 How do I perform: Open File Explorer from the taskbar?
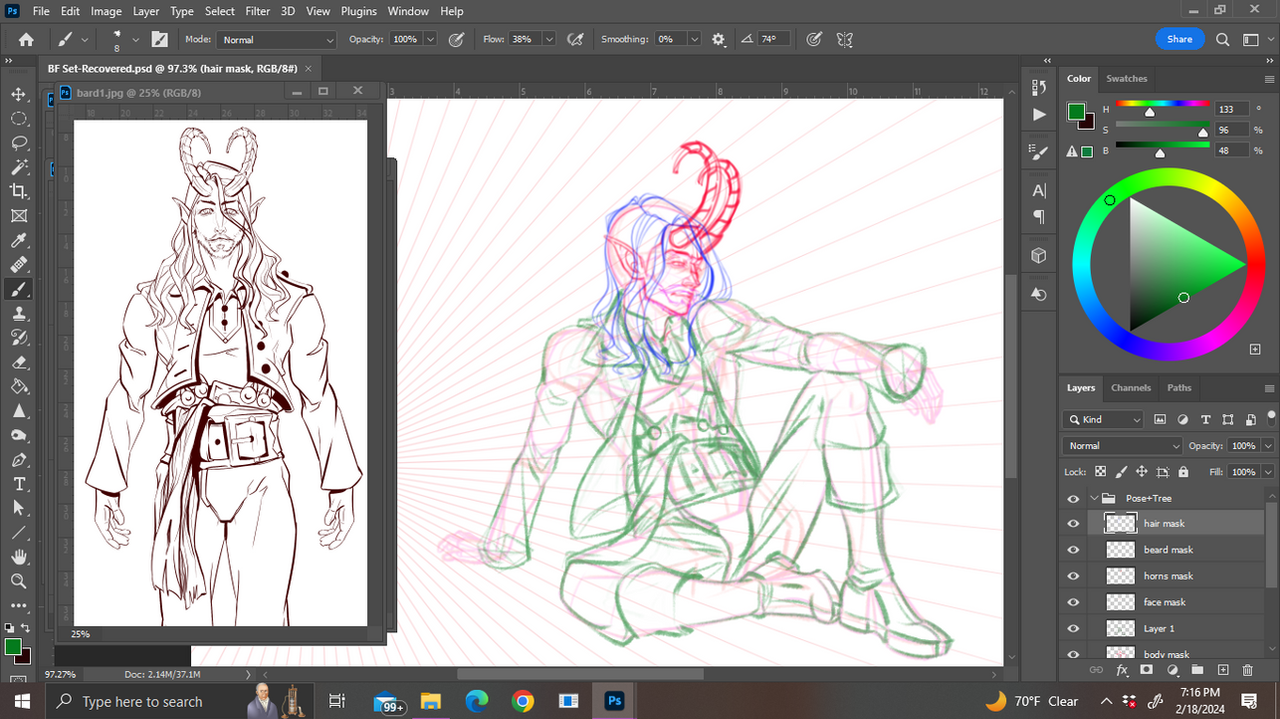click(x=430, y=701)
